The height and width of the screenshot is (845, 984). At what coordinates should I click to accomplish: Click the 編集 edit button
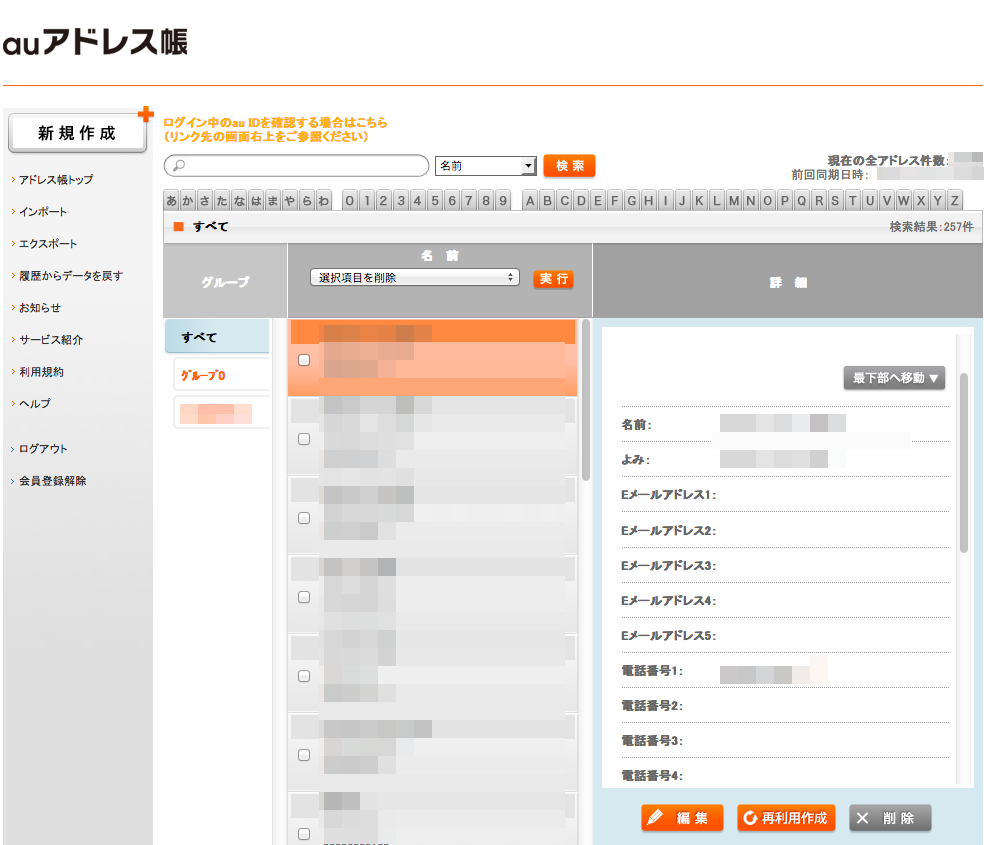point(682,818)
